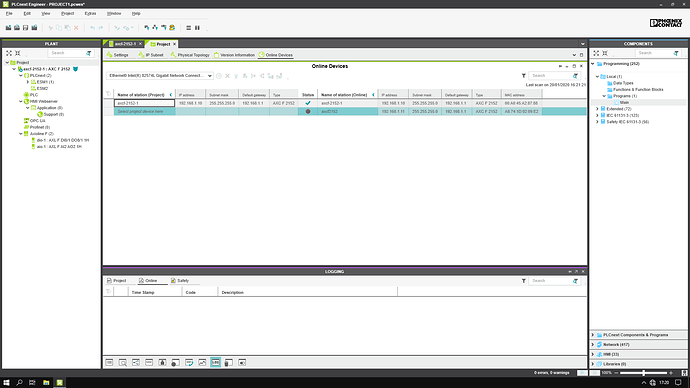Click the last icon in bottom editor toolbar

[x=242, y=362]
